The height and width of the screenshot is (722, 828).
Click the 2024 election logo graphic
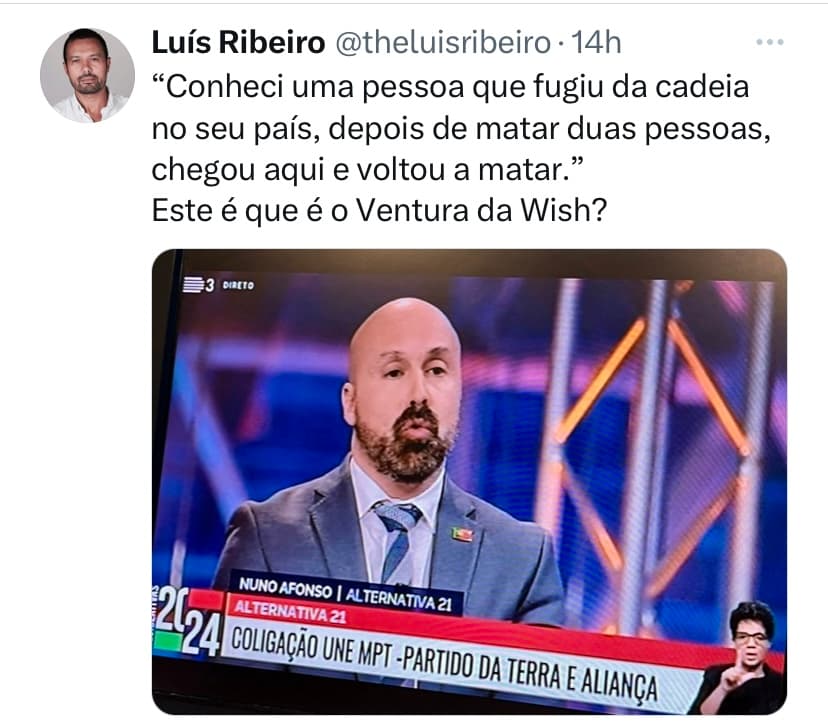coord(186,621)
